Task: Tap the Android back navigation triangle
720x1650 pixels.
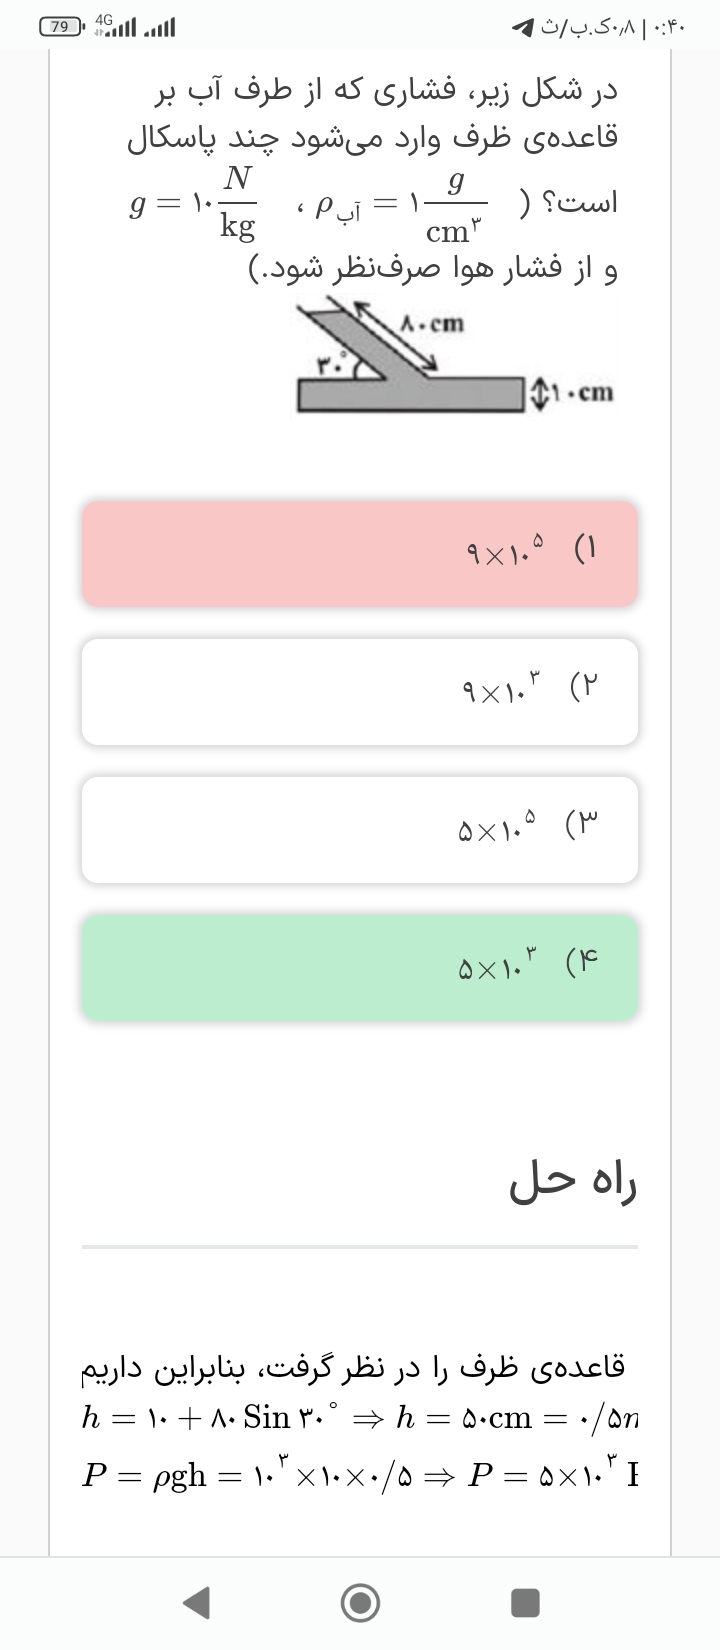Action: pyautogui.click(x=198, y=1603)
